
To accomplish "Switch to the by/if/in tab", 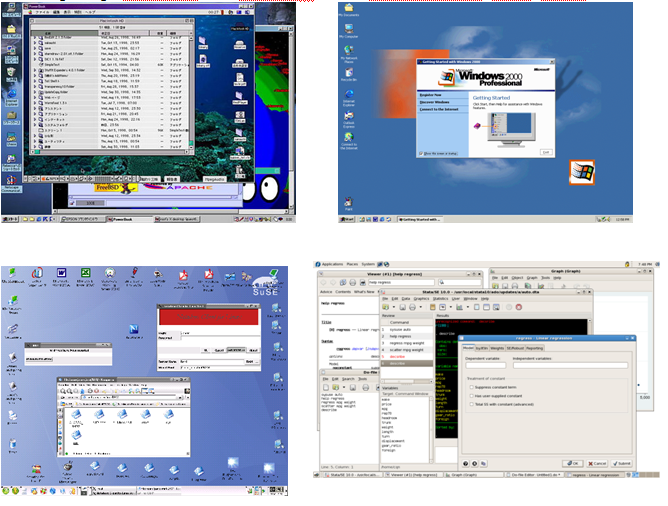I will [481, 348].
